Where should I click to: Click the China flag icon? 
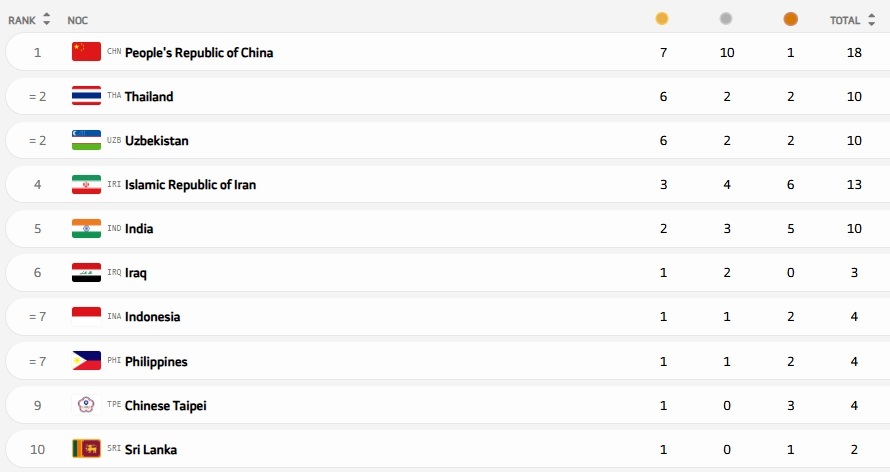86,52
